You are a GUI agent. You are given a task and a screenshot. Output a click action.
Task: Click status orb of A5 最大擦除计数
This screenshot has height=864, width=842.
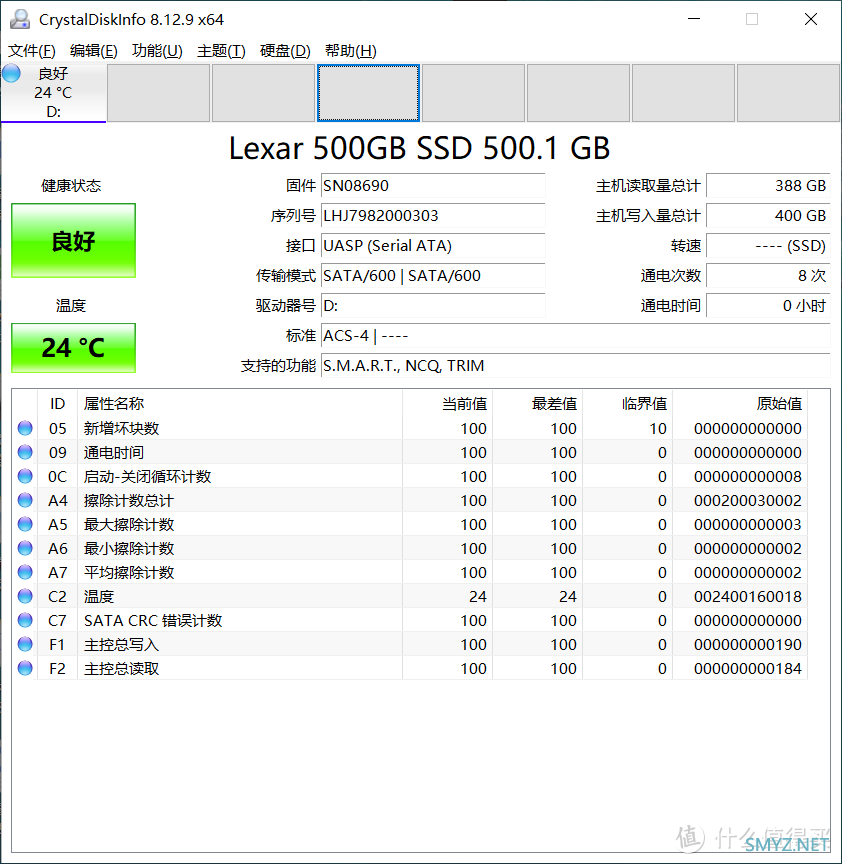pos(25,524)
